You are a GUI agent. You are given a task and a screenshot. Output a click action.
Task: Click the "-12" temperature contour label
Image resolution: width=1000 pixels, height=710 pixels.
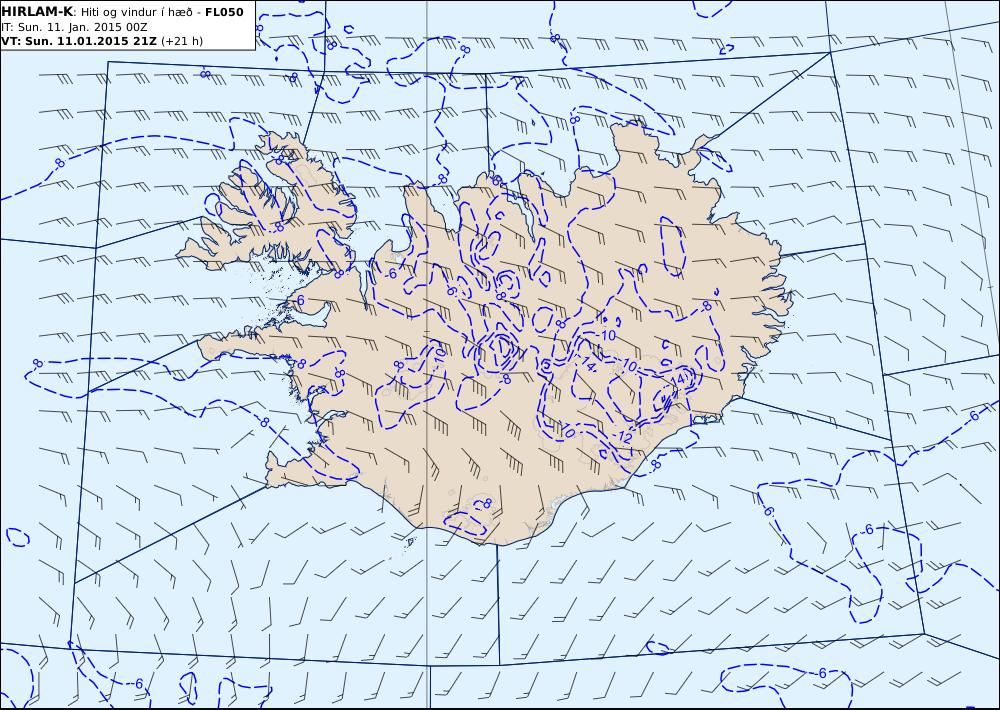623,438
